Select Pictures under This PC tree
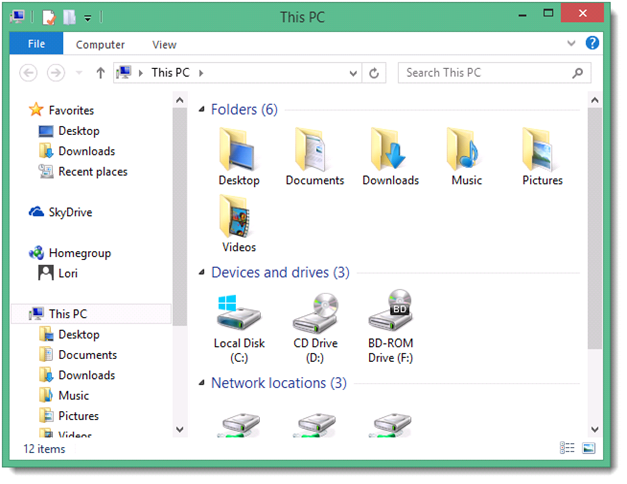The image size is (627, 484). point(68,416)
